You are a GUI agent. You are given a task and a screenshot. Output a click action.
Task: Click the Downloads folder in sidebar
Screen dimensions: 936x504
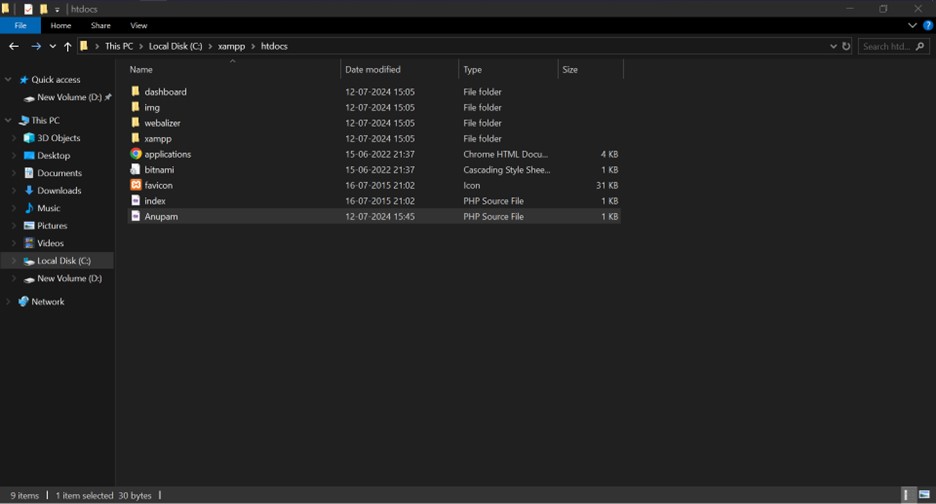tap(59, 190)
